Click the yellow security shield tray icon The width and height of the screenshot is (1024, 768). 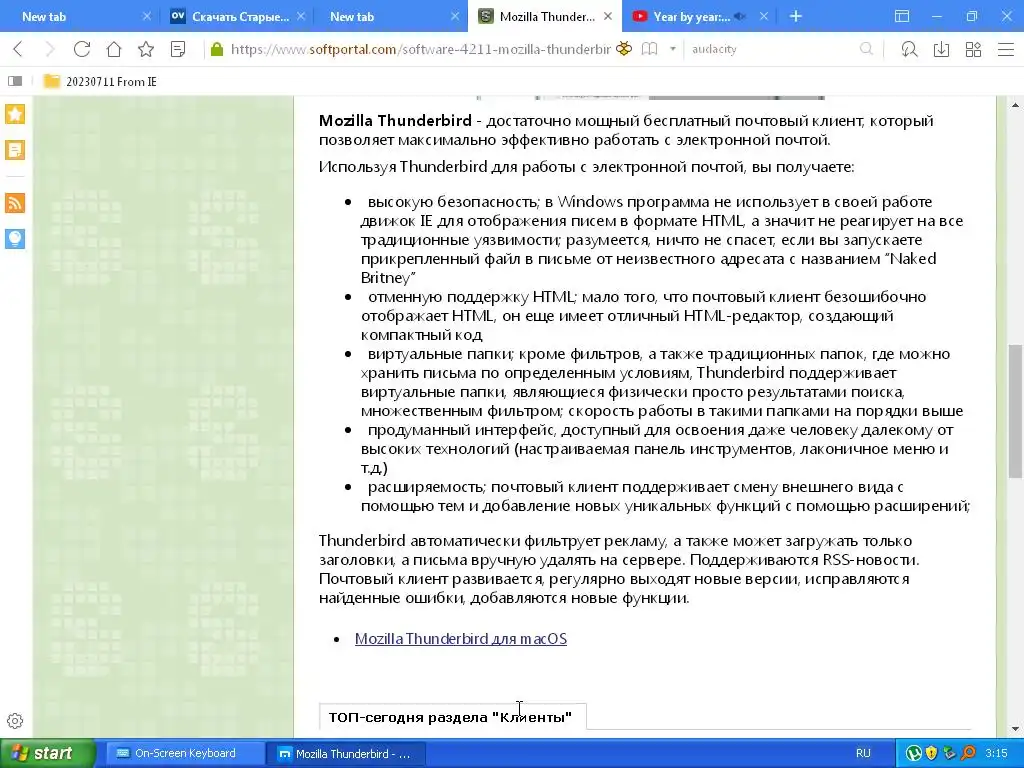(x=932, y=753)
